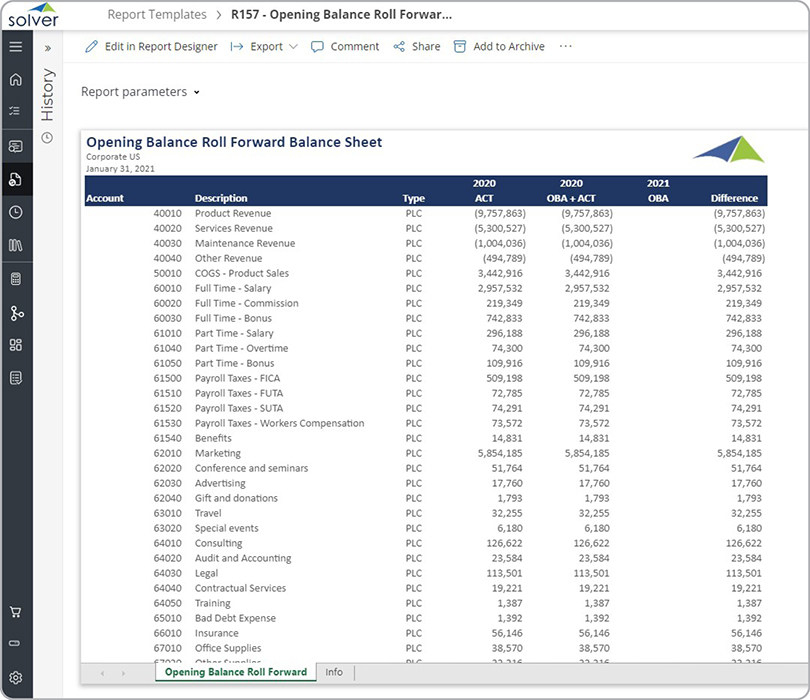Click the Account column header

tap(105, 198)
